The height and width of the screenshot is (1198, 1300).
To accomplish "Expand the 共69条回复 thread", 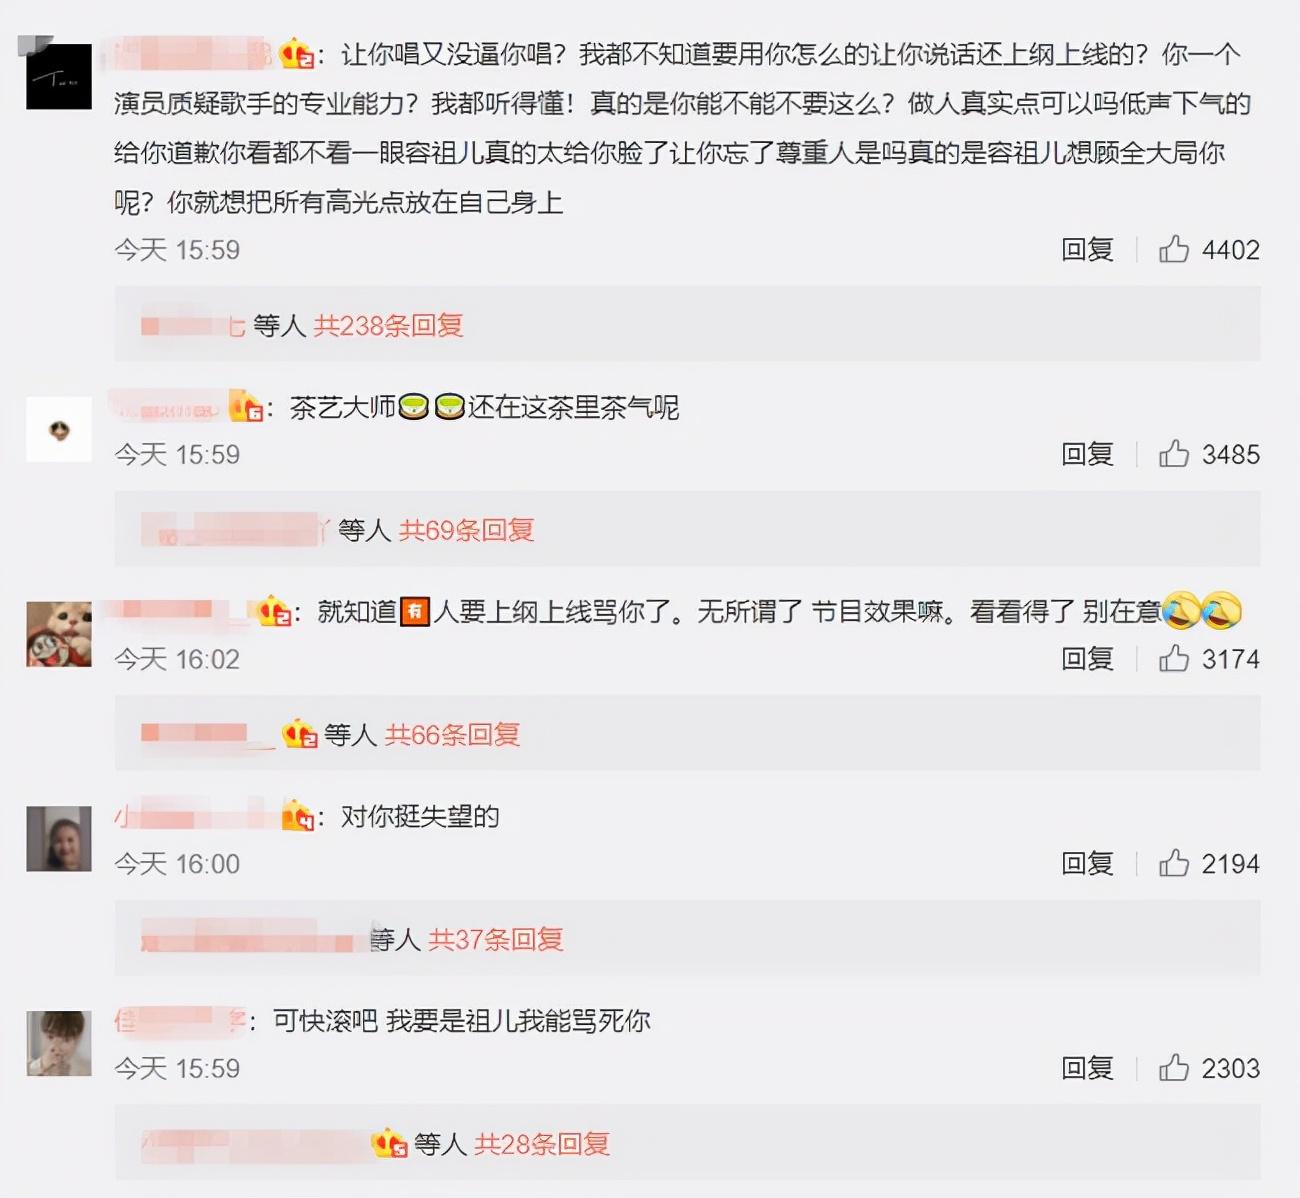I will pos(467,530).
